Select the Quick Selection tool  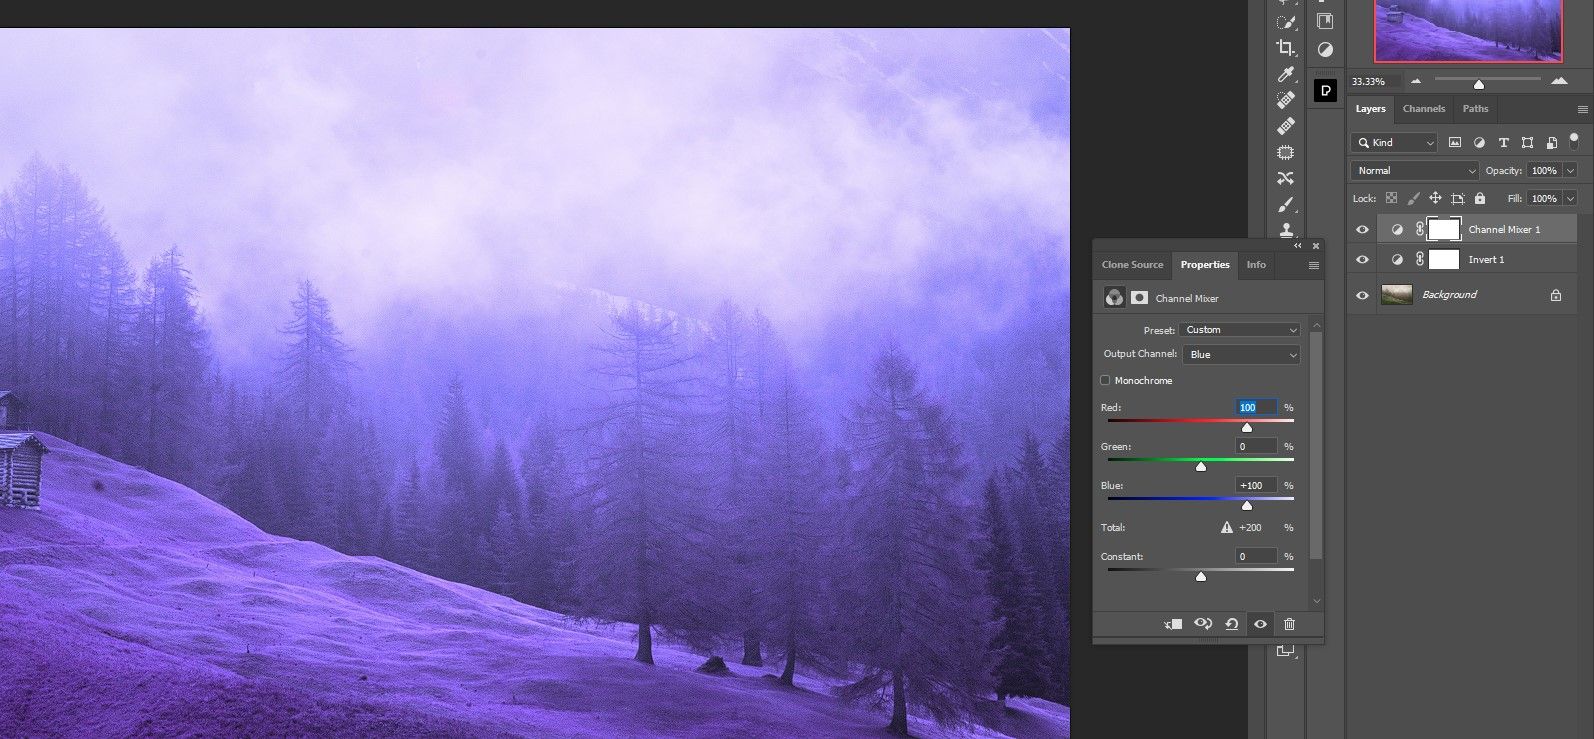click(1286, 22)
